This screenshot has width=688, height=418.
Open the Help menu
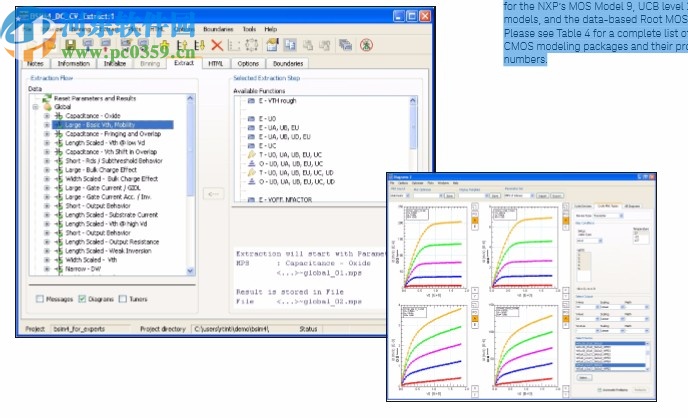tap(271, 29)
